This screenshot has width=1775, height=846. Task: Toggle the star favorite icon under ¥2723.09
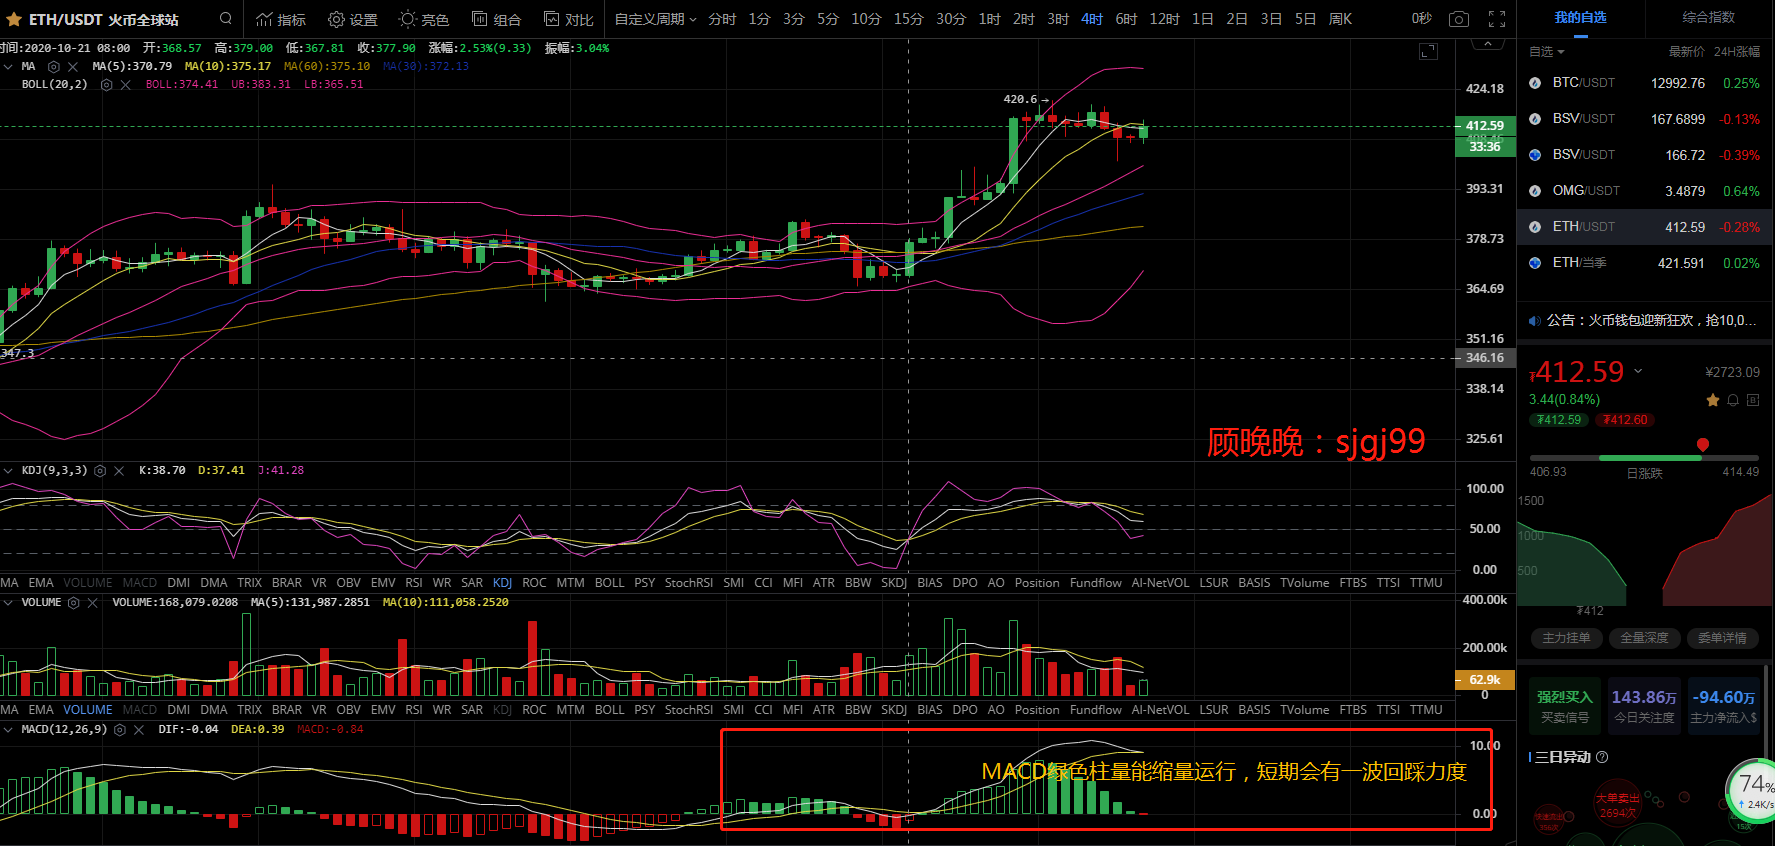pos(1713,400)
